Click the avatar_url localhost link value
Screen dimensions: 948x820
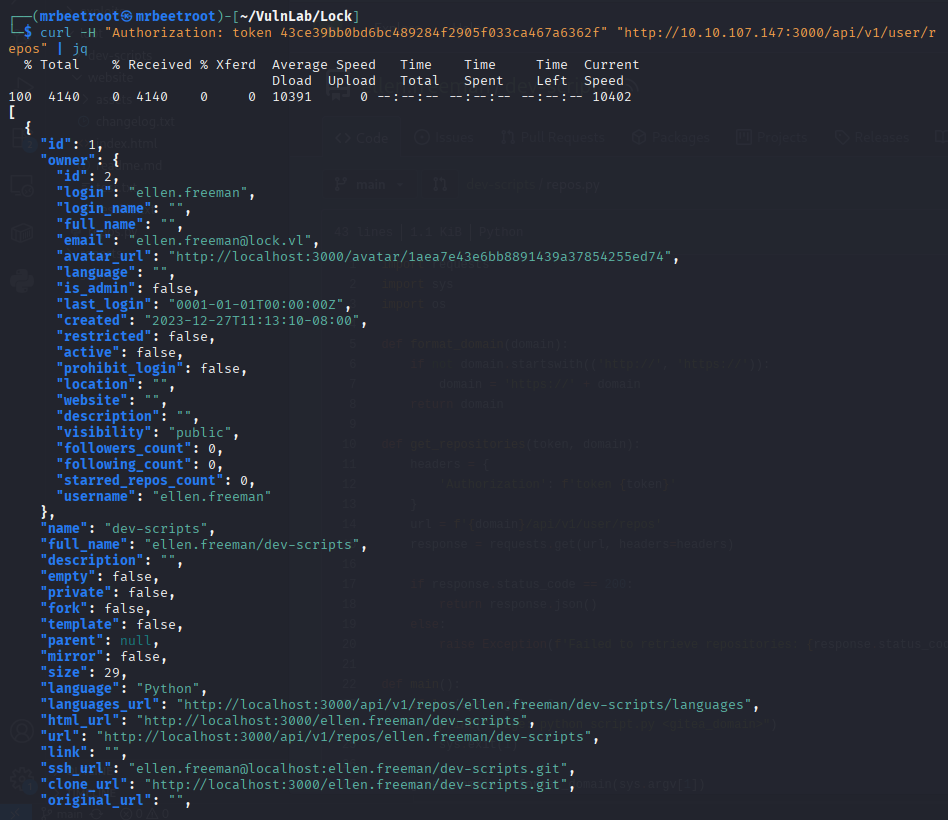[420, 256]
